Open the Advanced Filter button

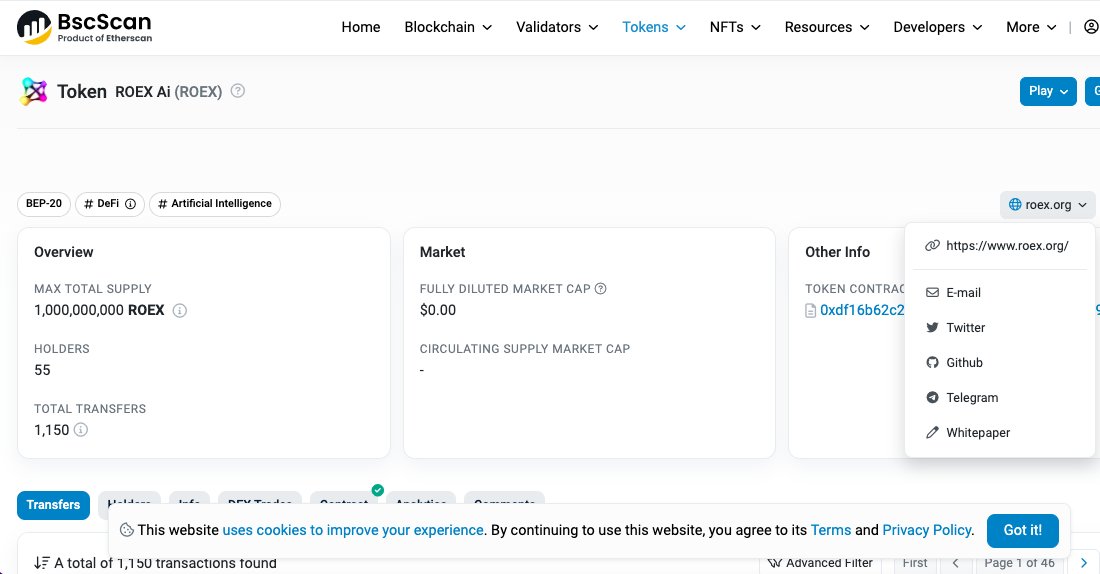[x=819, y=563]
